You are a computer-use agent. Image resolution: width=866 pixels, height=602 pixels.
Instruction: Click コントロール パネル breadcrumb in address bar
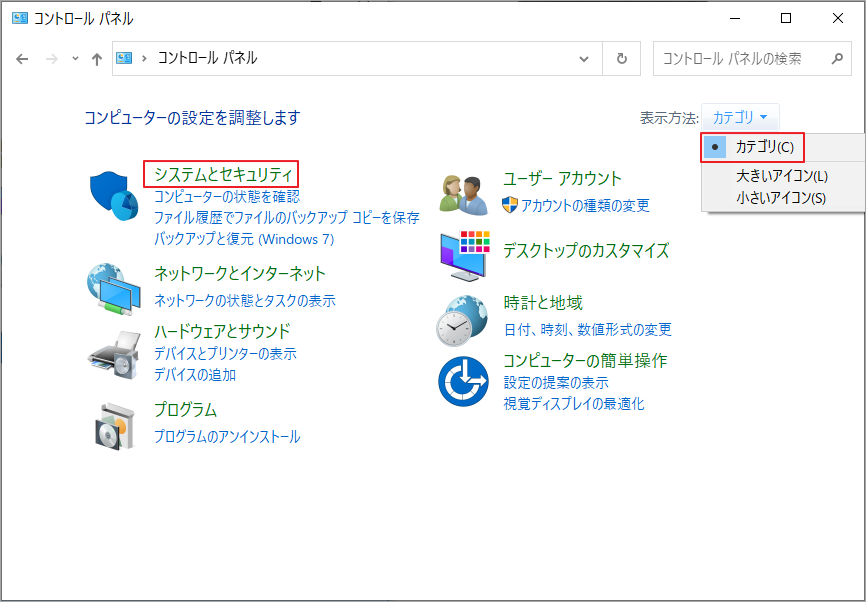208,58
